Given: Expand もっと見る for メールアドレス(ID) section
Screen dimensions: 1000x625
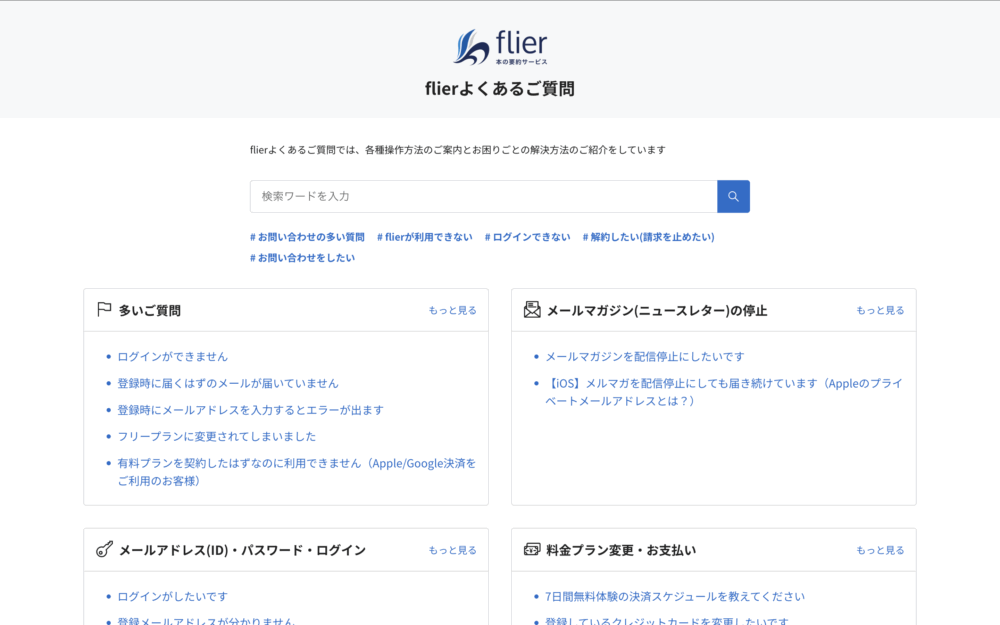Looking at the screenshot, I should (452, 551).
